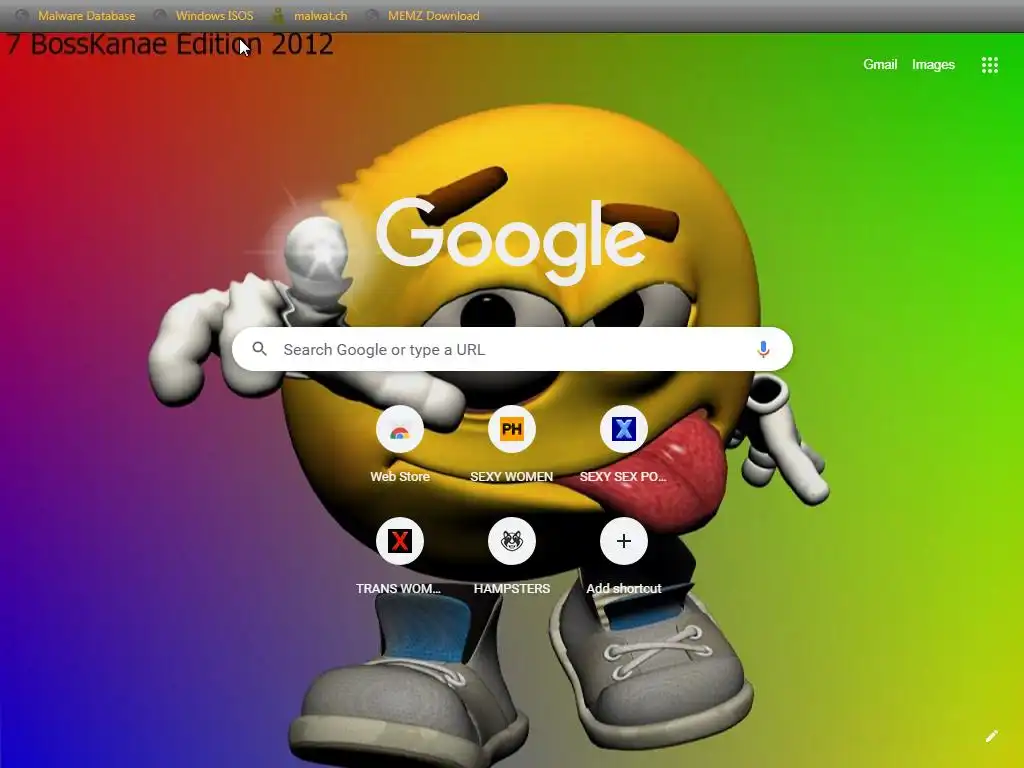Image resolution: width=1024 pixels, height=768 pixels.
Task: Open the malwat.ch bookmark
Action: (x=310, y=16)
